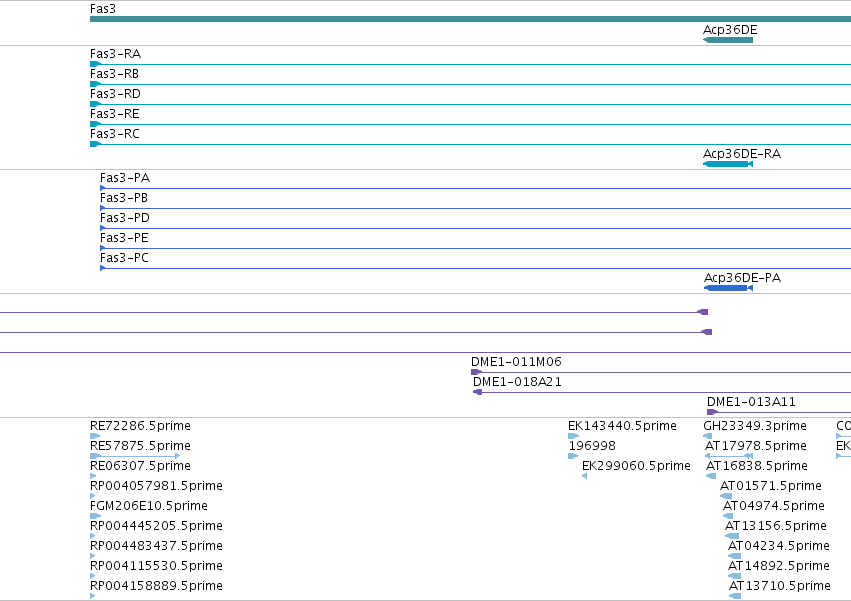Select RP004483437.5prime EST label
The height and width of the screenshot is (601, 851).
(156, 547)
